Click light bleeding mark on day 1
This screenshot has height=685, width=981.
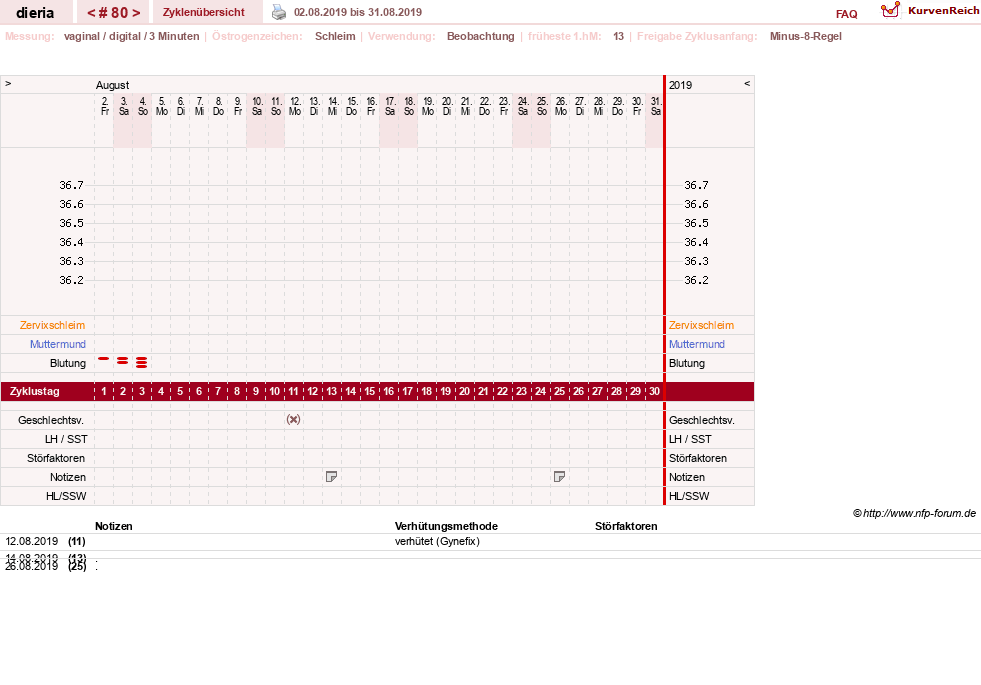[x=103, y=358]
